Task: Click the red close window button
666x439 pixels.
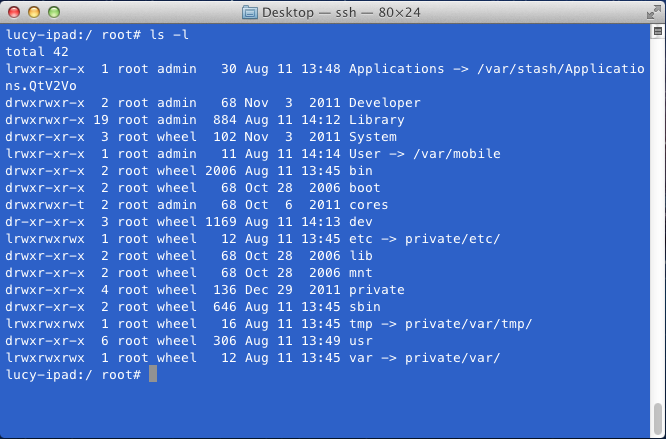Action: pos(14,12)
